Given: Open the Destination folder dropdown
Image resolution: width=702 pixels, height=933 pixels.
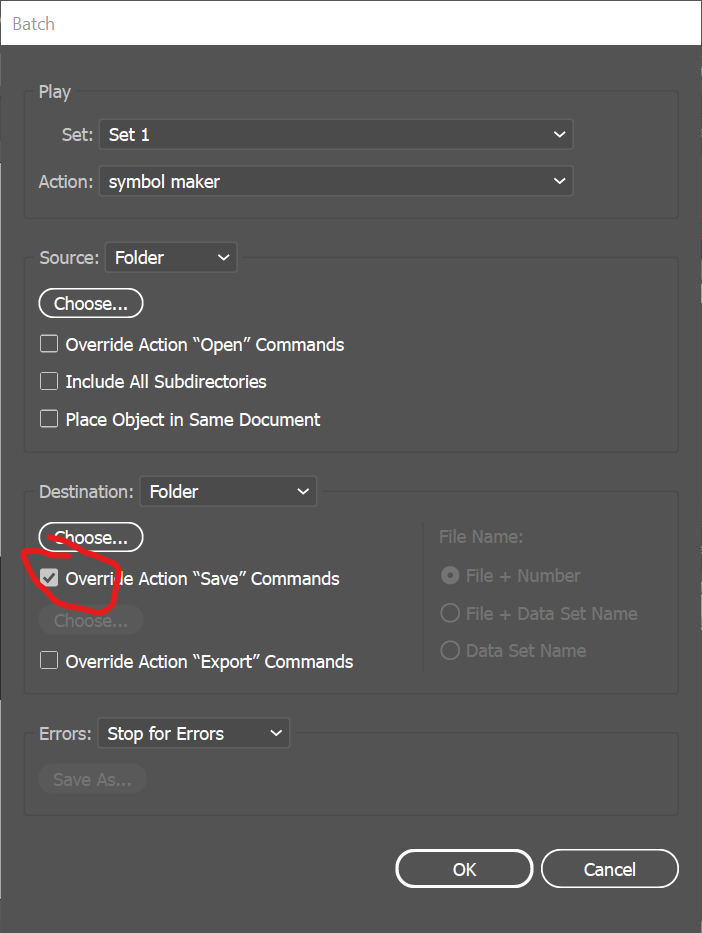Looking at the screenshot, I should tap(227, 491).
